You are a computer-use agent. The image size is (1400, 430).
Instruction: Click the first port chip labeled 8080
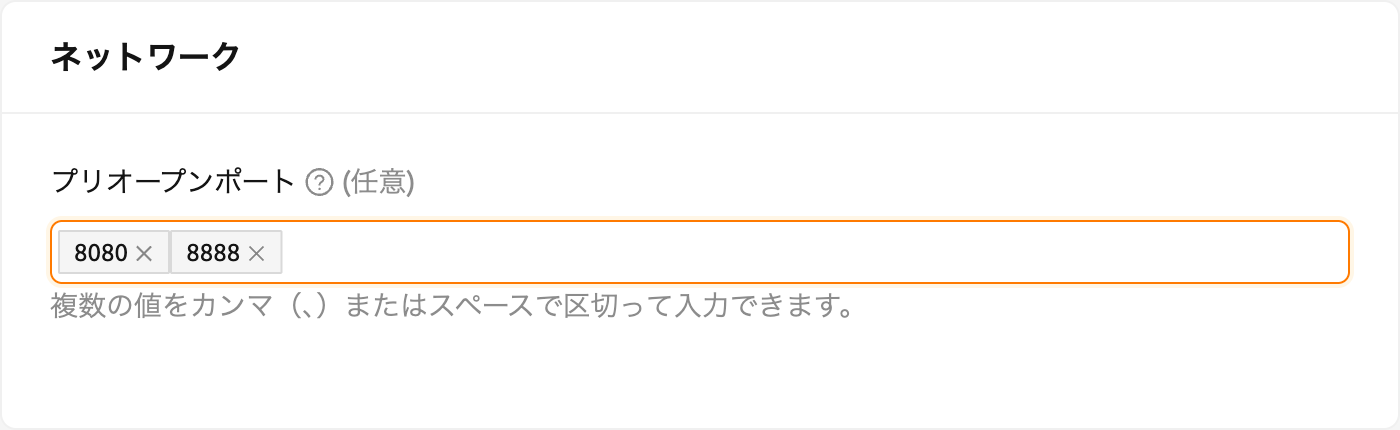click(114, 252)
